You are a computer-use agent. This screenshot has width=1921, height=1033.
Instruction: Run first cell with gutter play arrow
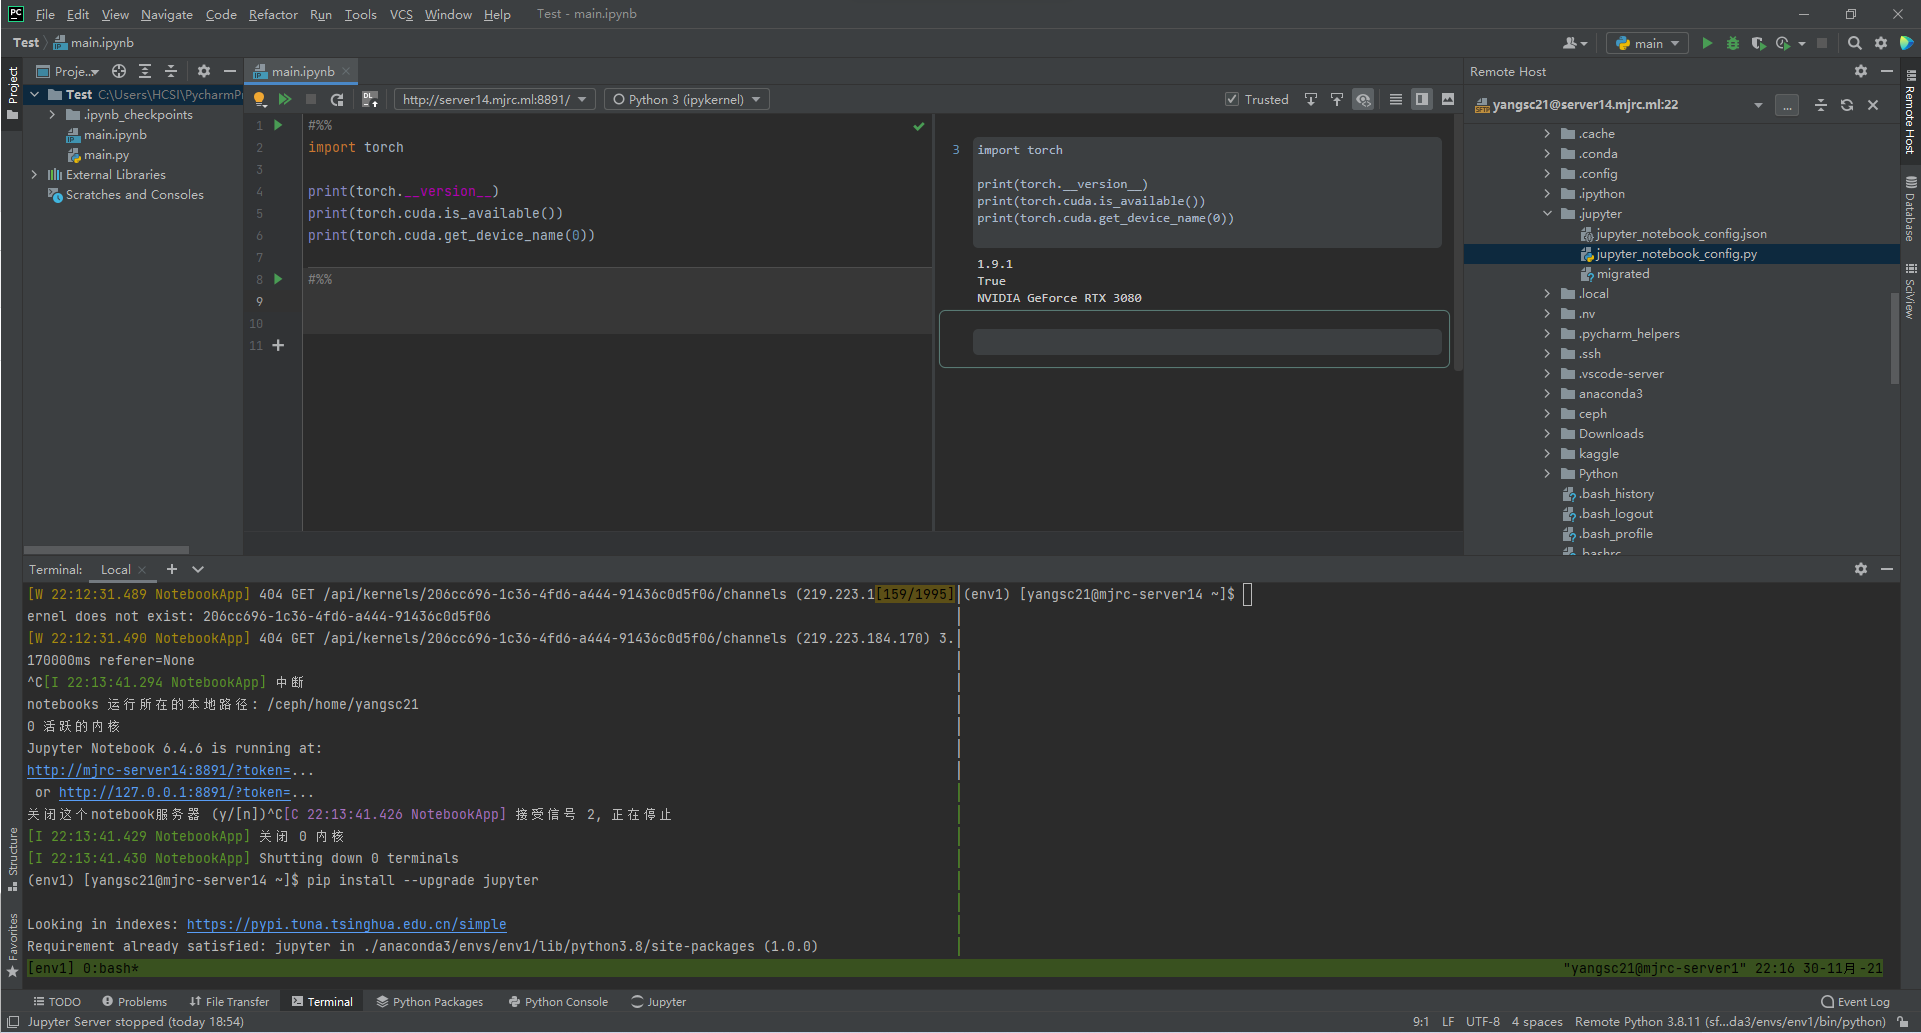coord(278,125)
